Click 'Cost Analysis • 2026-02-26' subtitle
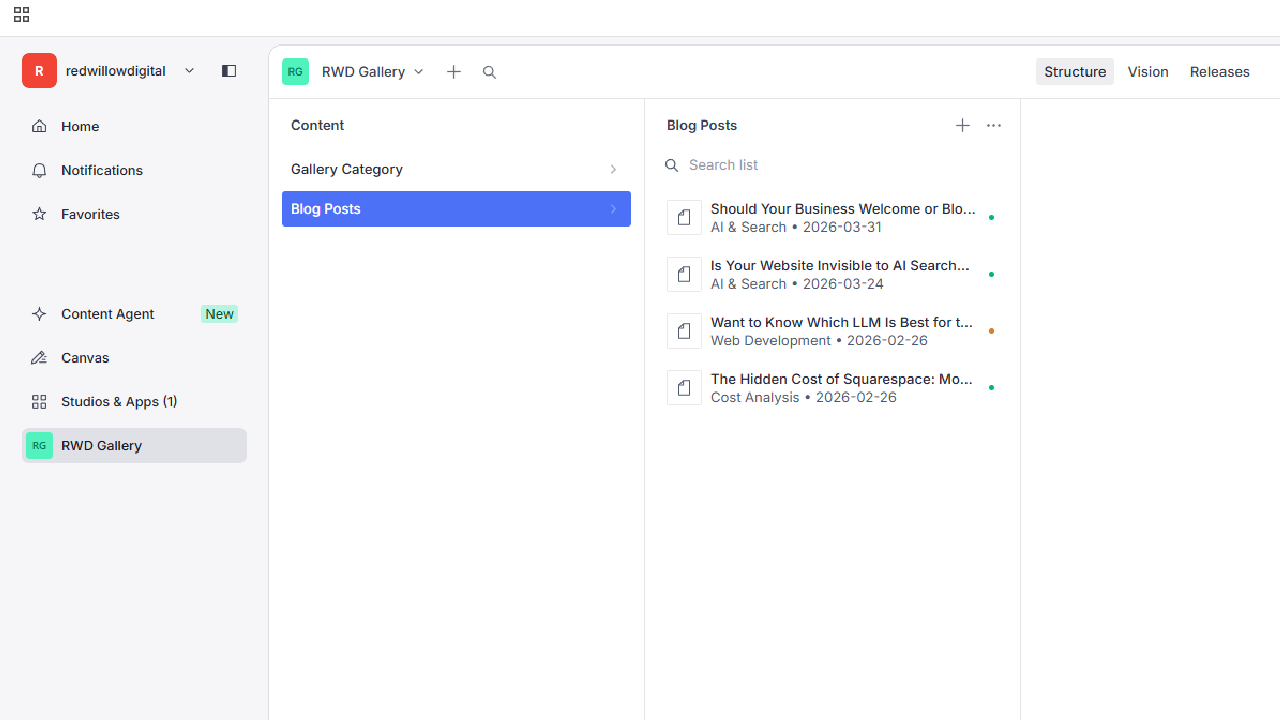The width and height of the screenshot is (1280, 720). pos(804,398)
